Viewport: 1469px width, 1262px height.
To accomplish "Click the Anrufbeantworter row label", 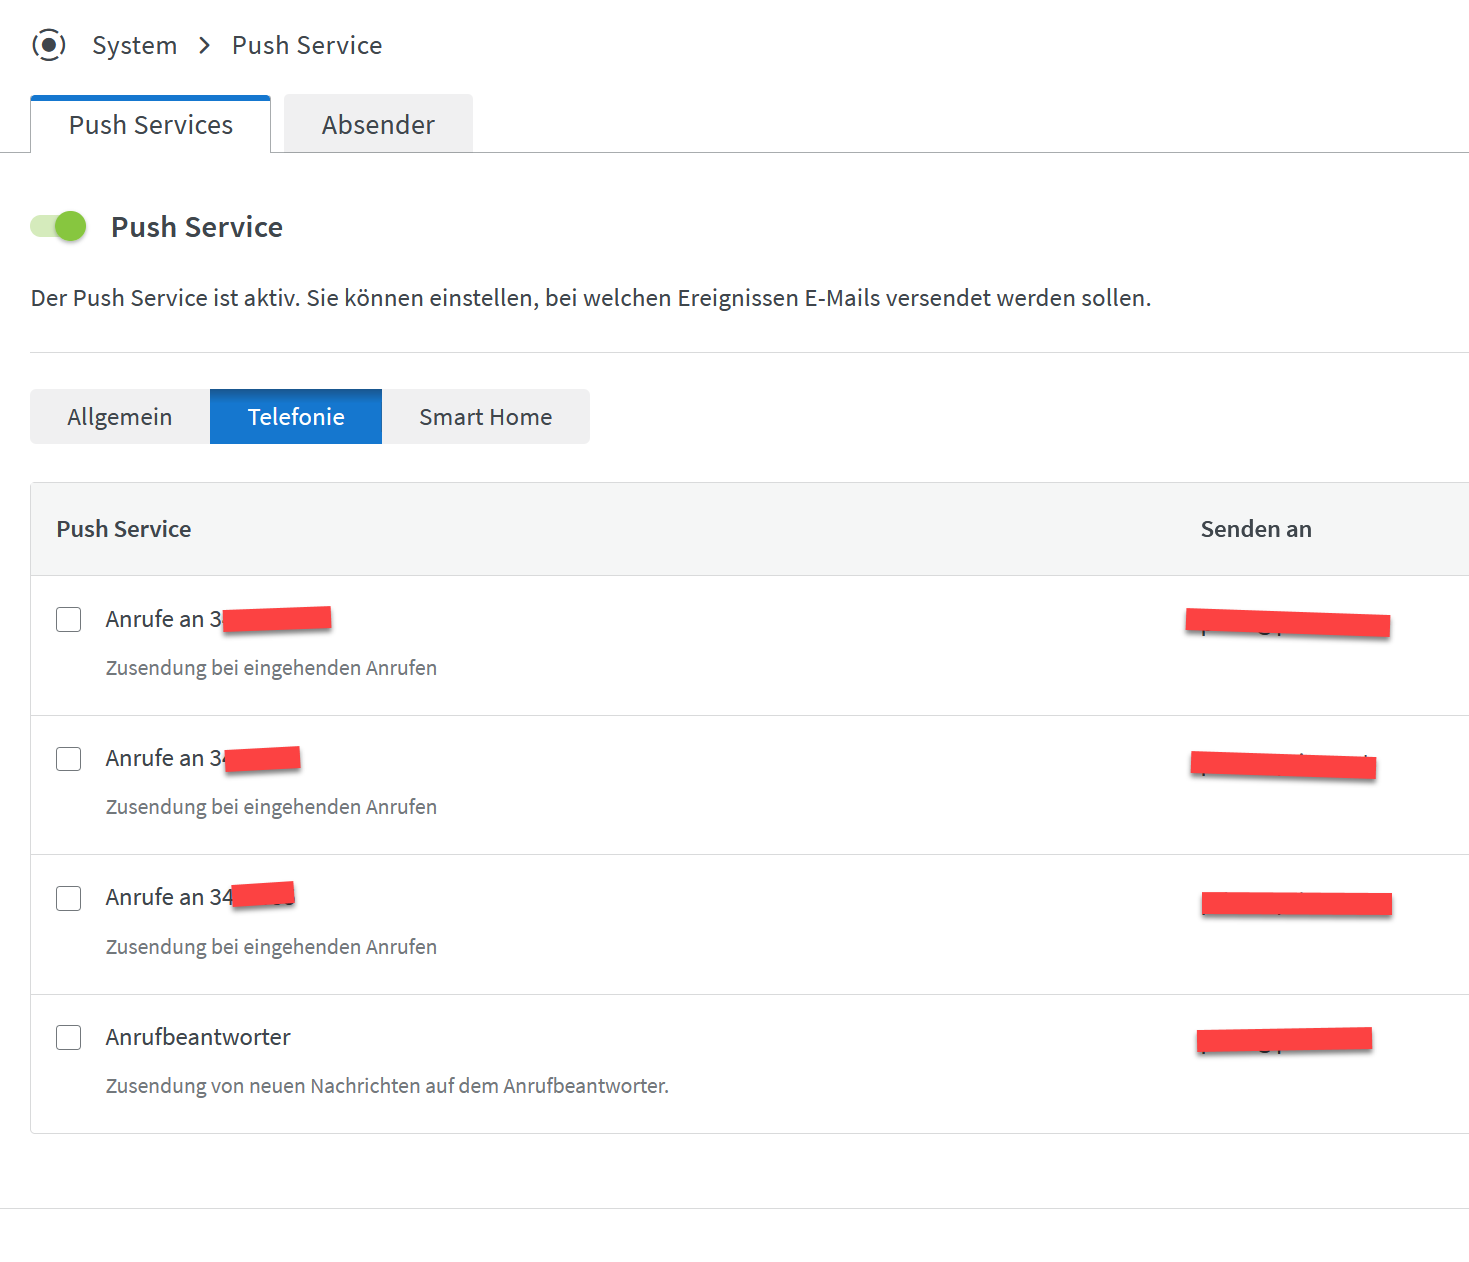I will click(x=198, y=1037).
